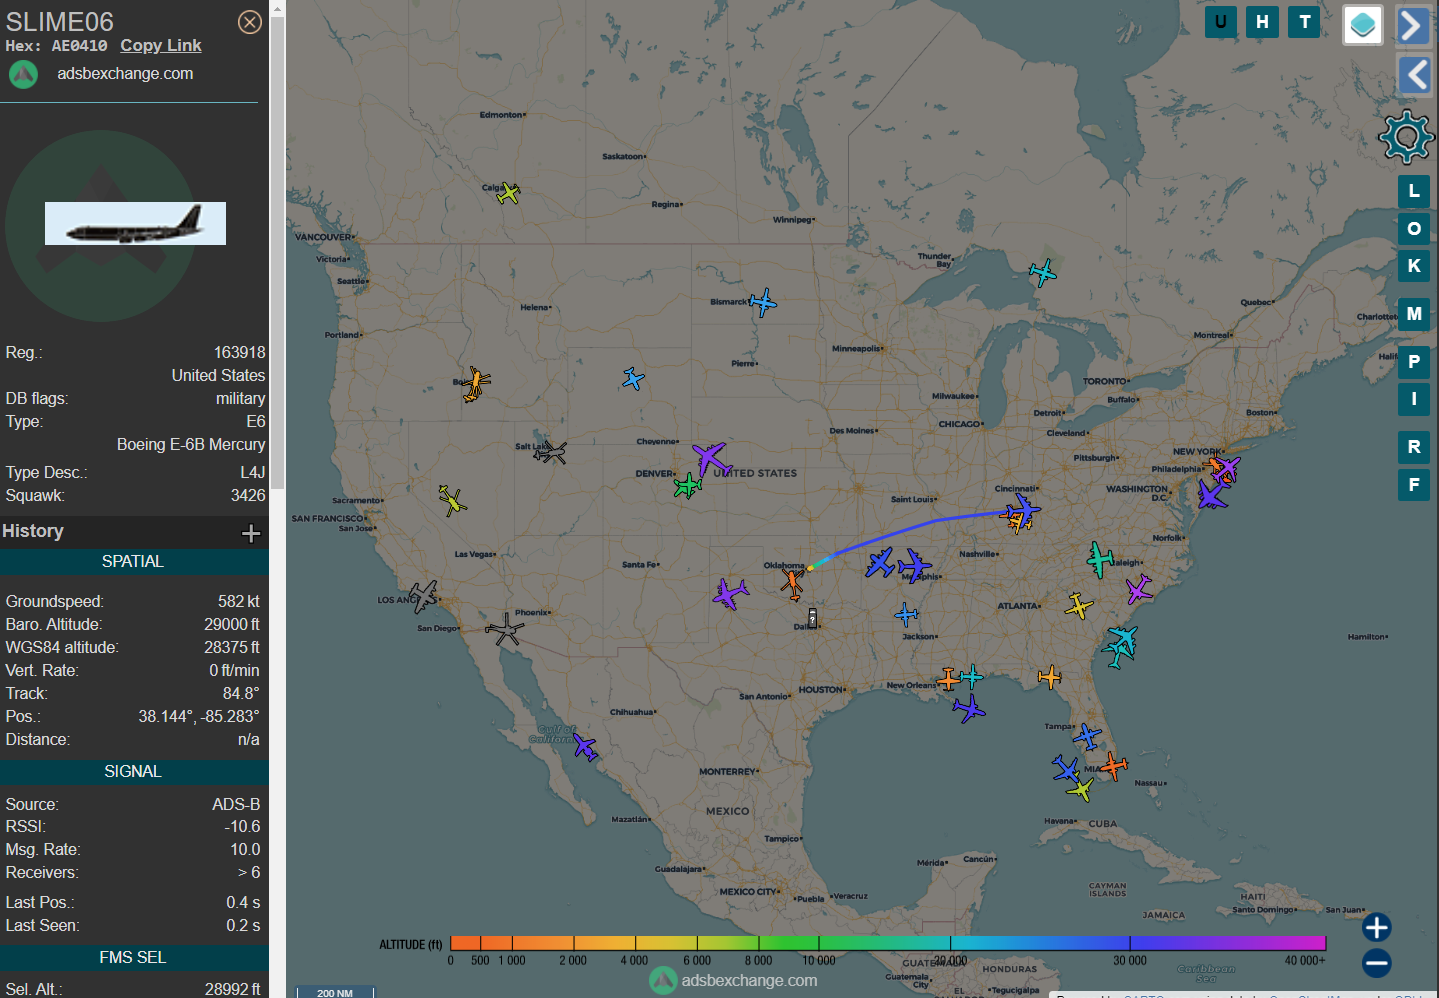Click the right arrow expand sidebar button
Image resolution: width=1439 pixels, height=998 pixels.
tap(1413, 25)
